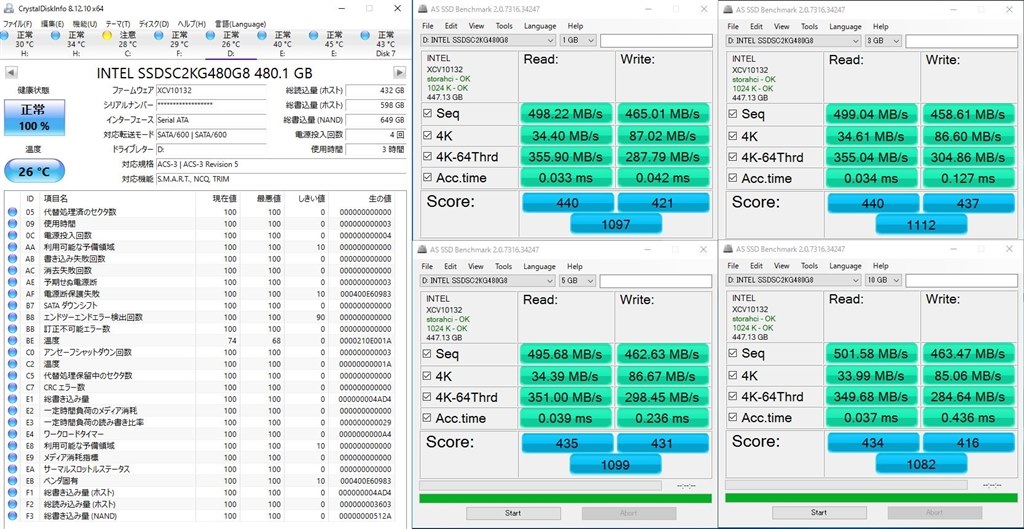The image size is (1024, 529).
Task: Click the status circle of SMART row AC
Action: (12, 270)
